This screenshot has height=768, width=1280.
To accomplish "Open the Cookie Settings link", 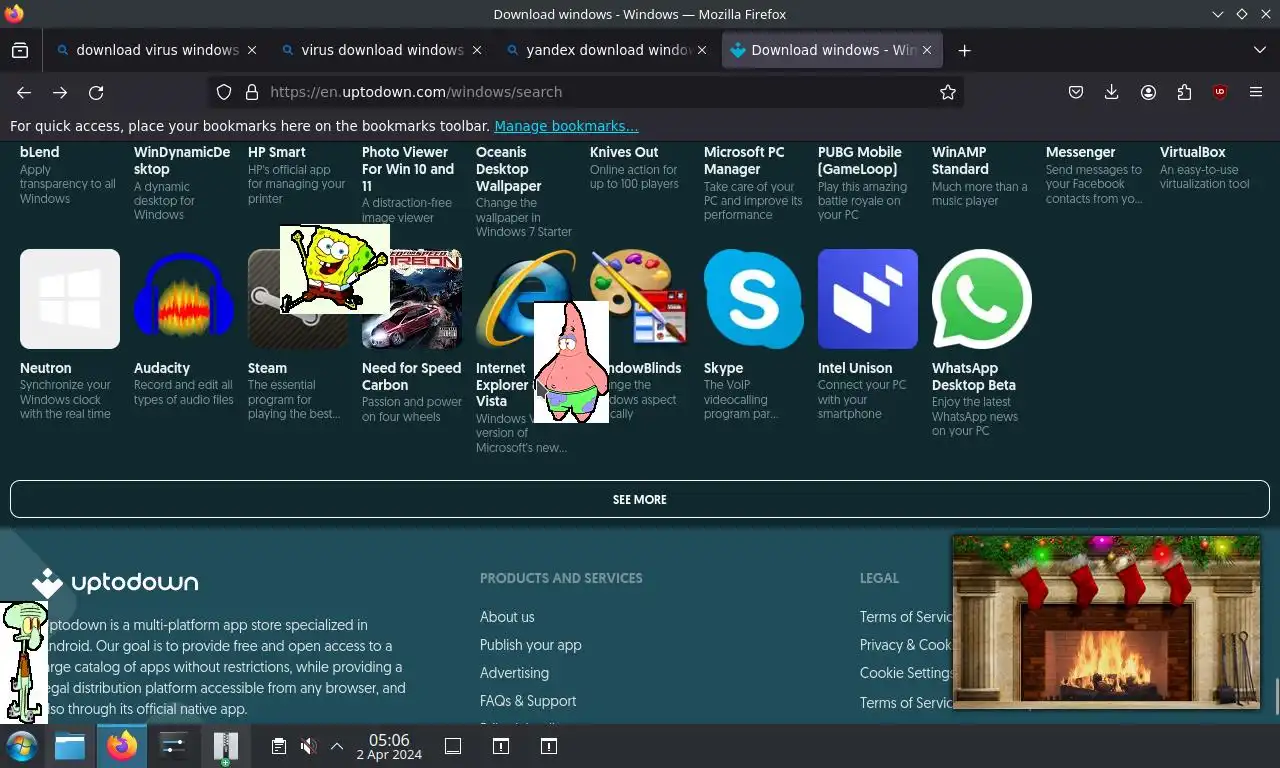I will 906,673.
